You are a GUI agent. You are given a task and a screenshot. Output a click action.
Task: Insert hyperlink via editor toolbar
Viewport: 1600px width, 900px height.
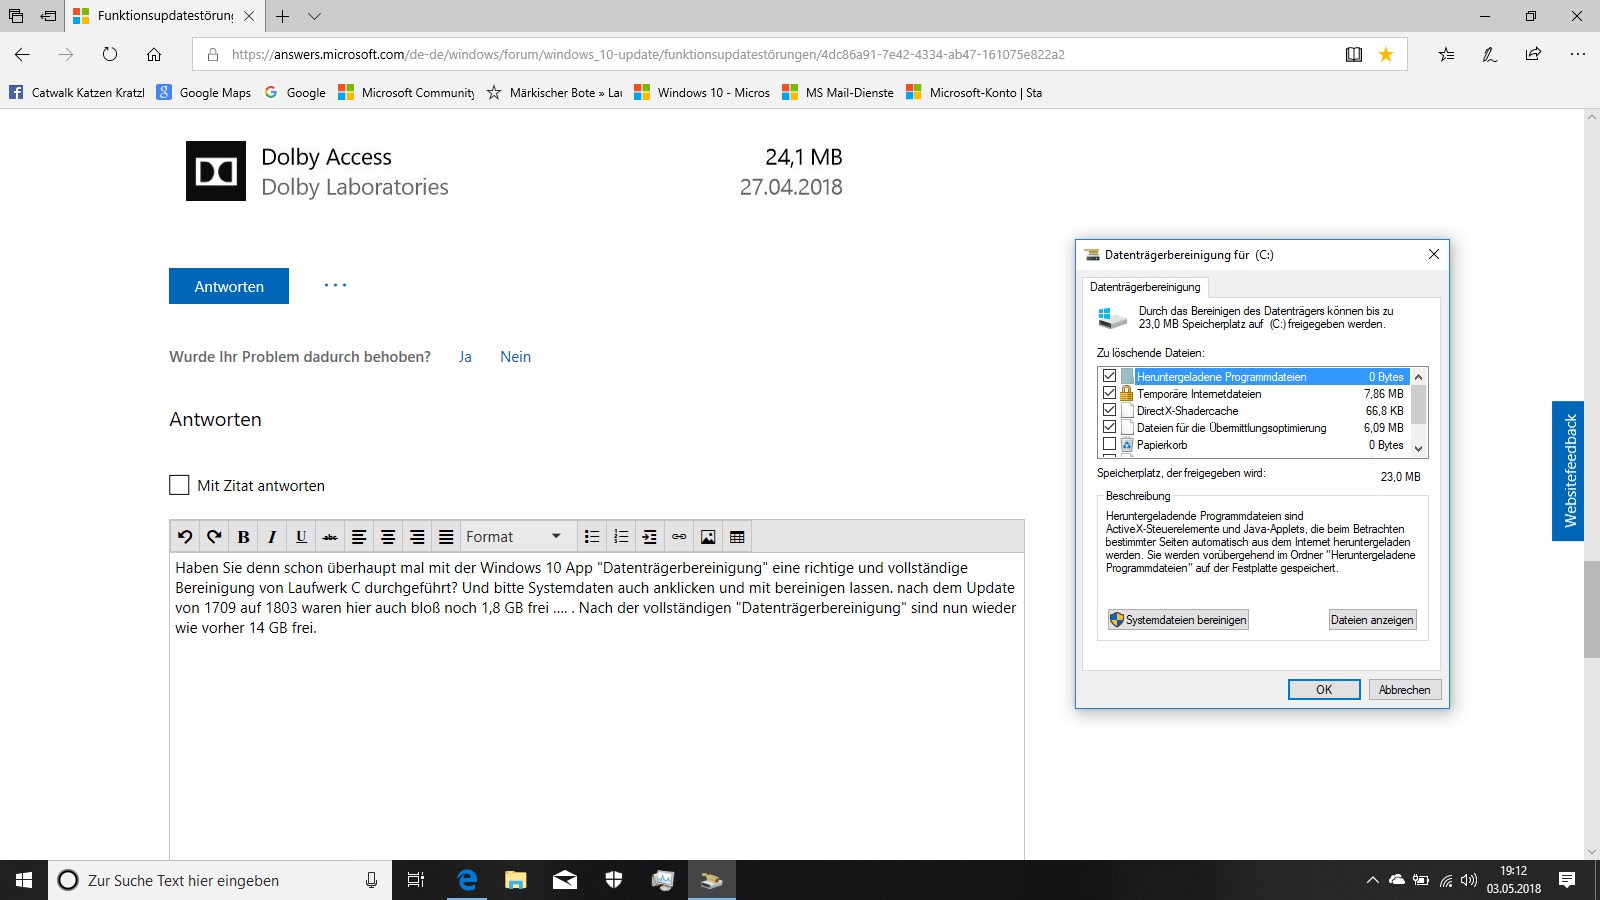tap(679, 537)
